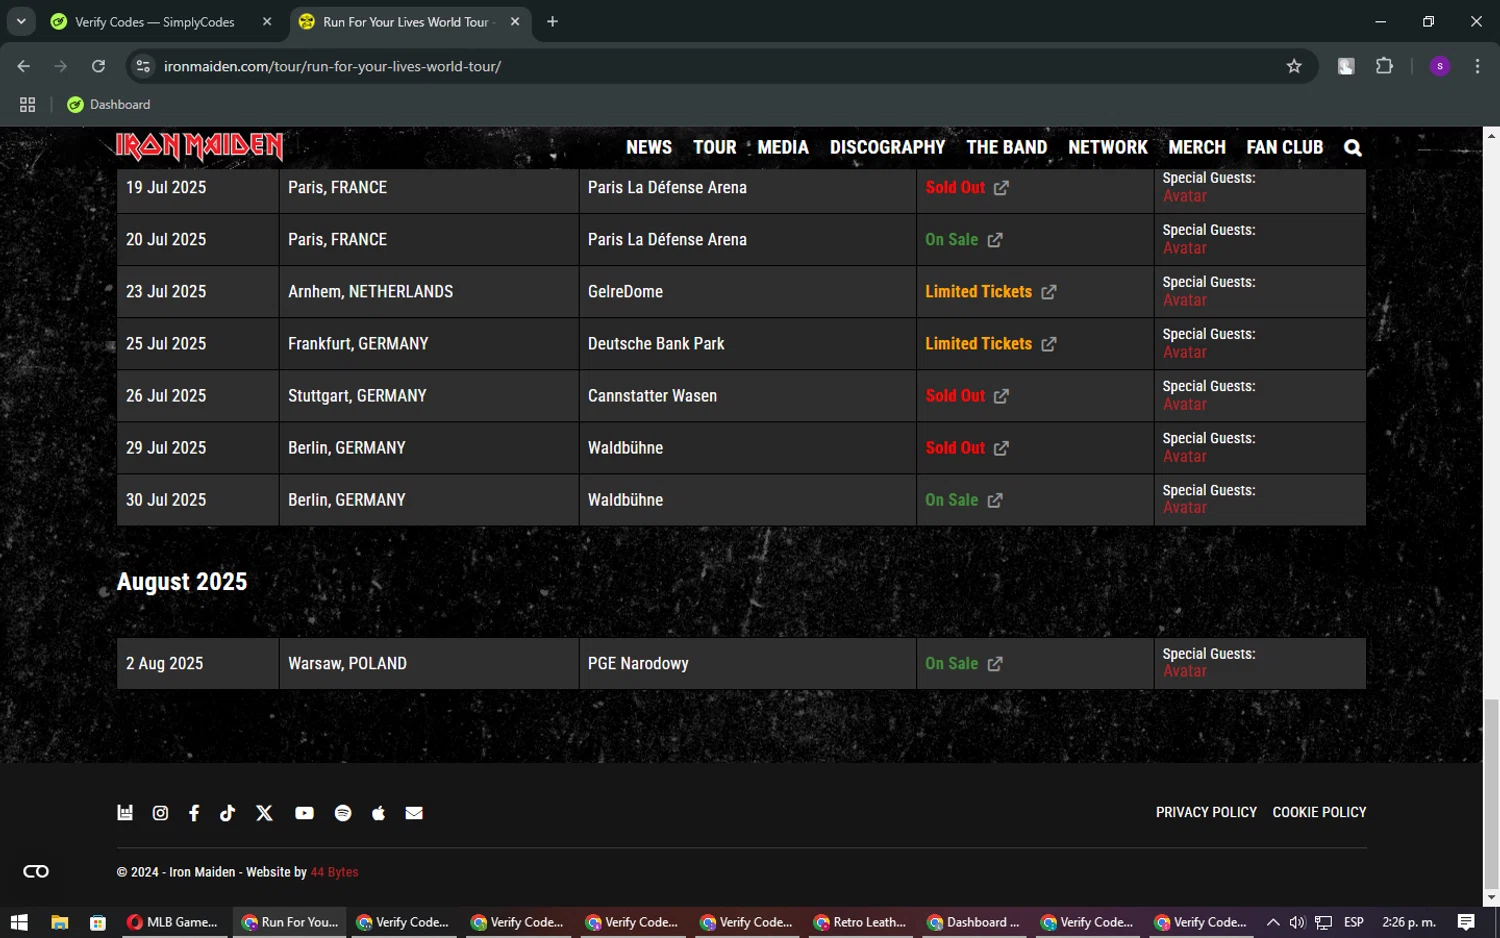Open the Bandsintown footer icon

pyautogui.click(x=125, y=813)
